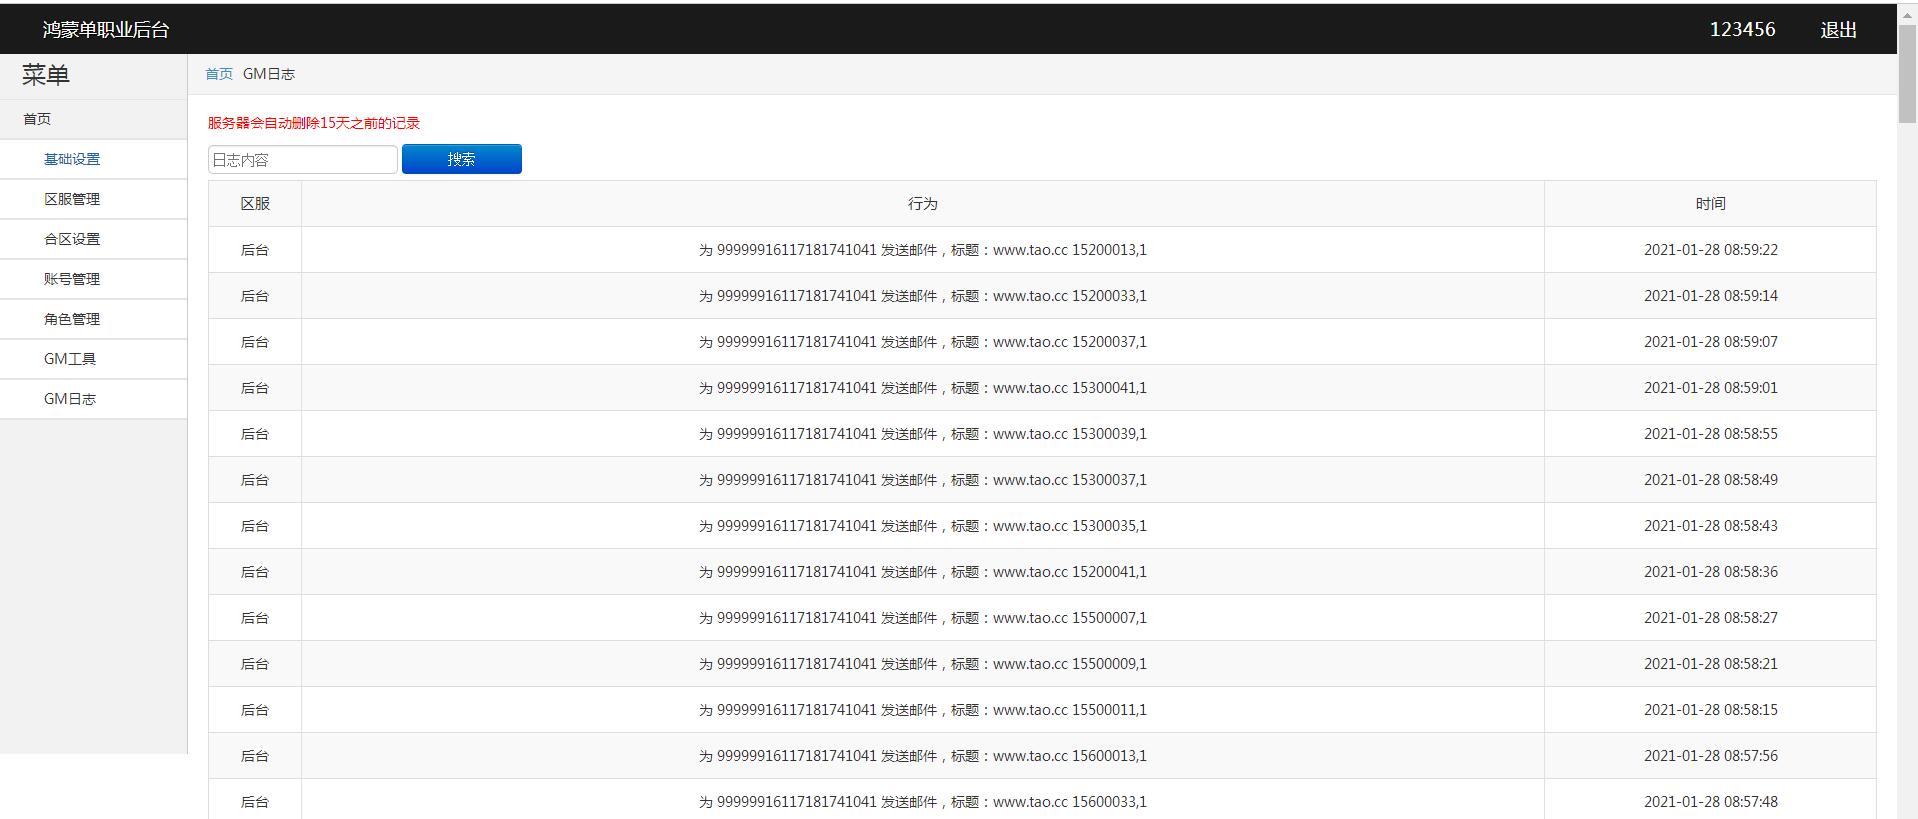Click the 123456 username in header
The image size is (1918, 819).
[1742, 30]
